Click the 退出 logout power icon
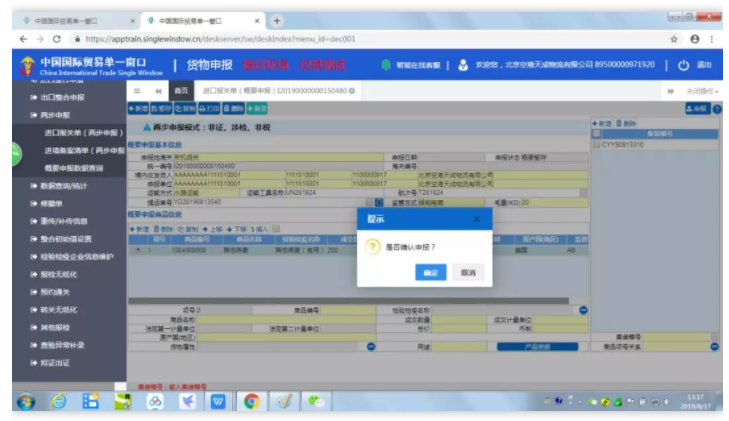This screenshot has width=729, height=421. (x=684, y=65)
